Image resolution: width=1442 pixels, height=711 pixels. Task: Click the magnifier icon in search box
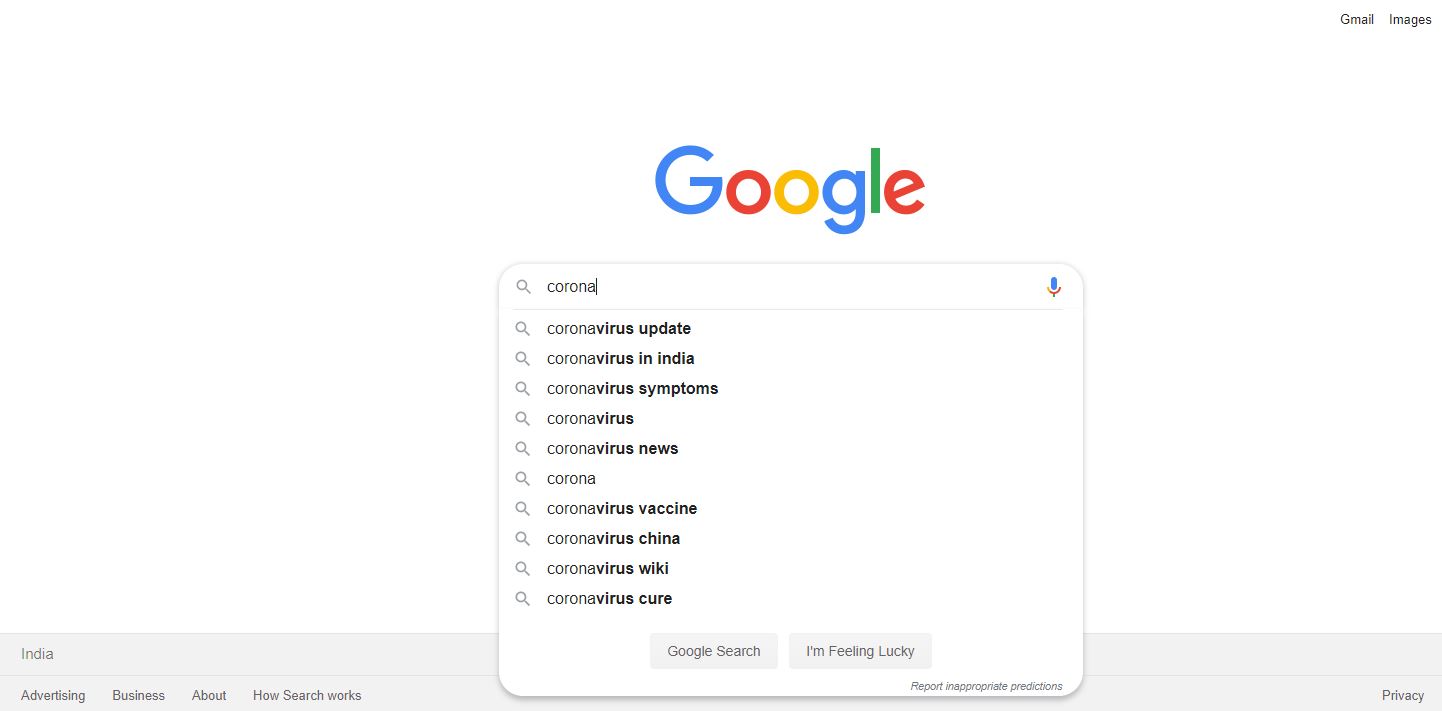tap(523, 287)
